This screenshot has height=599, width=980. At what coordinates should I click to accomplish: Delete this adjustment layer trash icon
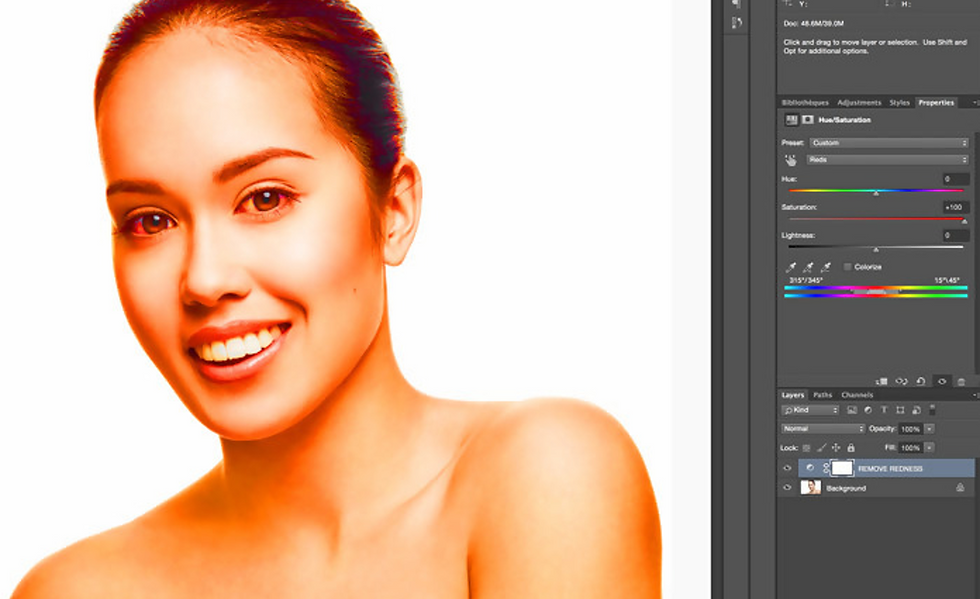961,381
